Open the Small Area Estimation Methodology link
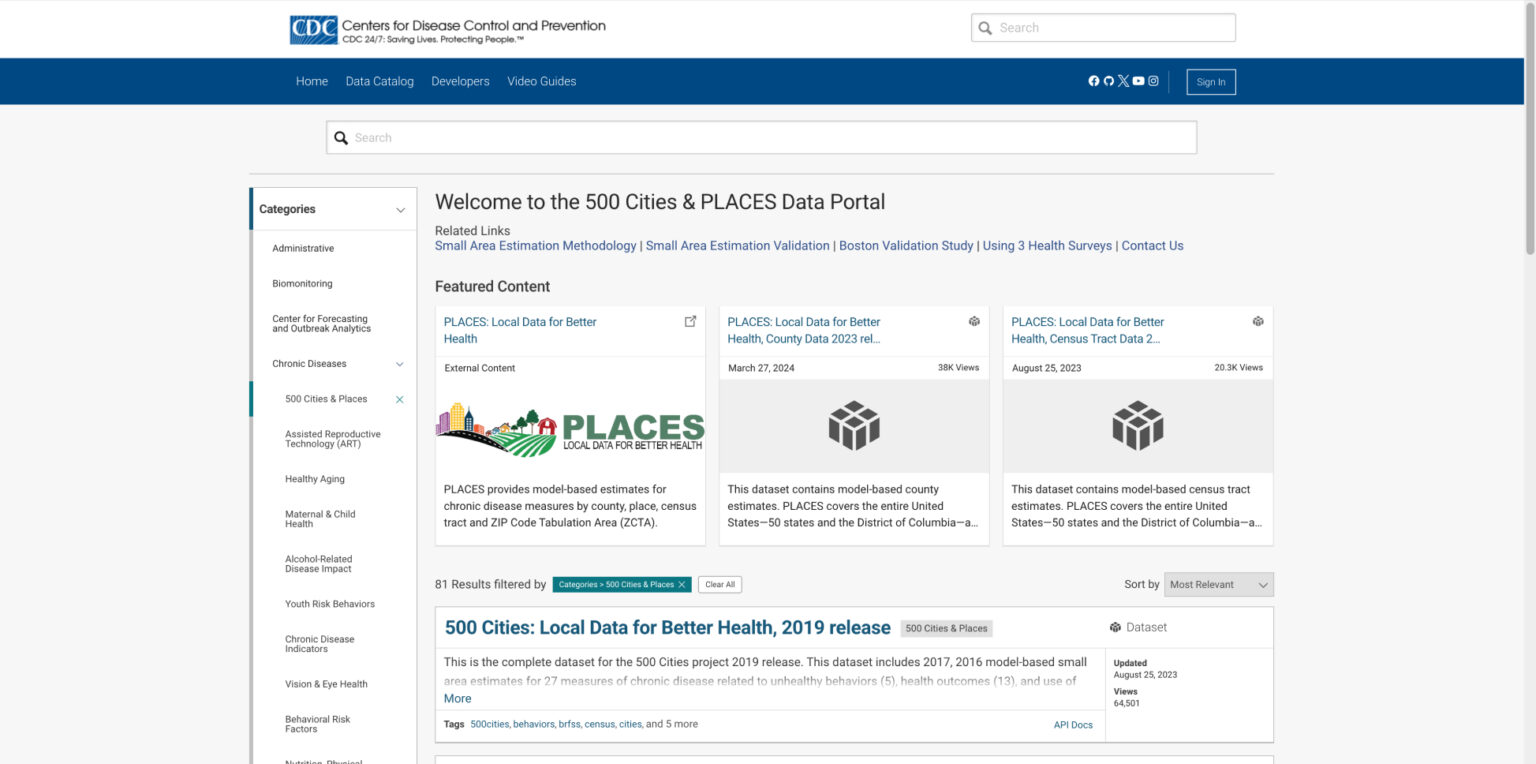This screenshot has height=764, width=1536. [535, 245]
